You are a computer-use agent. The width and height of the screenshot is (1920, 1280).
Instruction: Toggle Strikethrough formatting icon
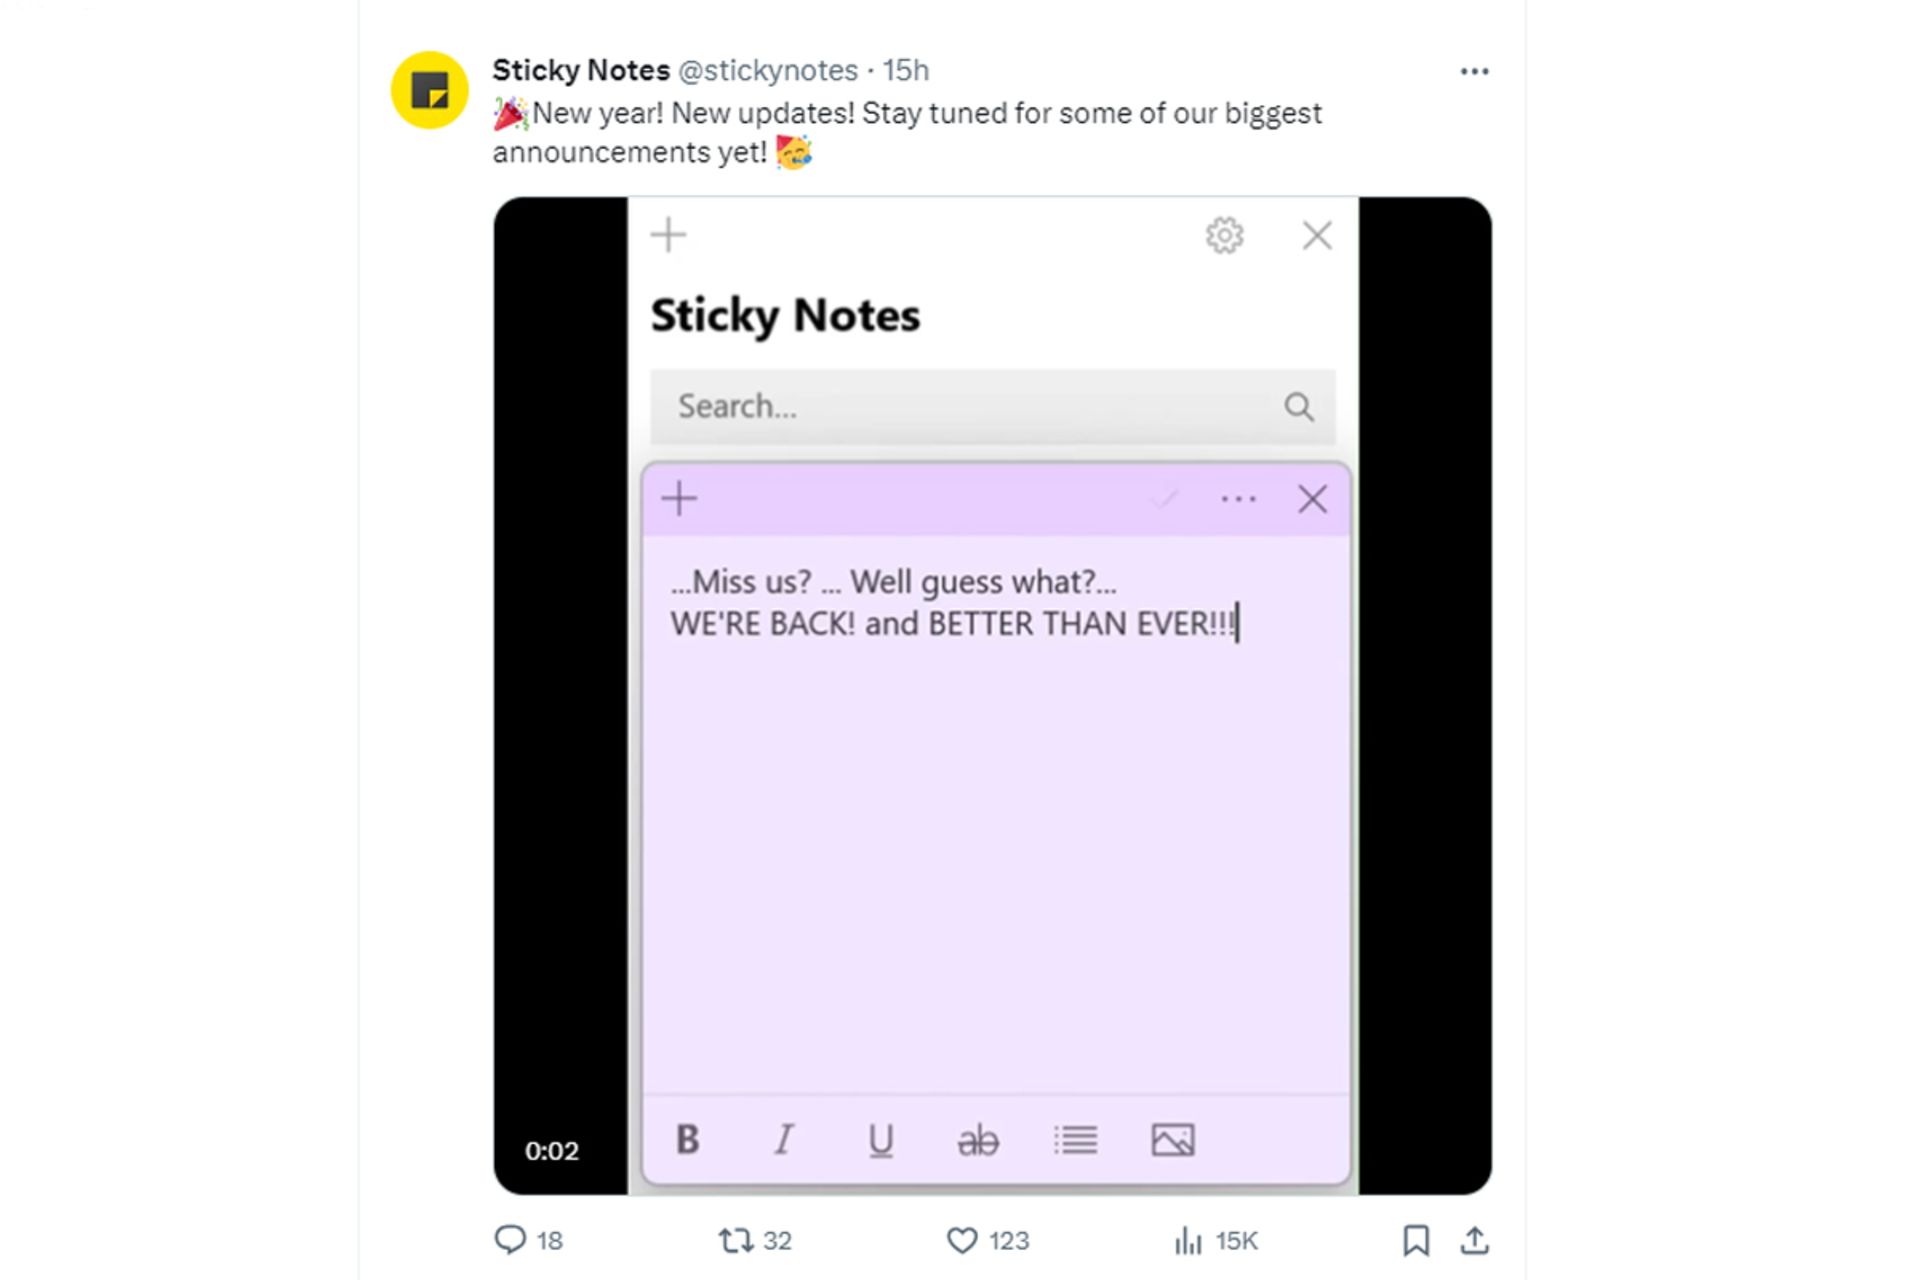coord(977,1140)
